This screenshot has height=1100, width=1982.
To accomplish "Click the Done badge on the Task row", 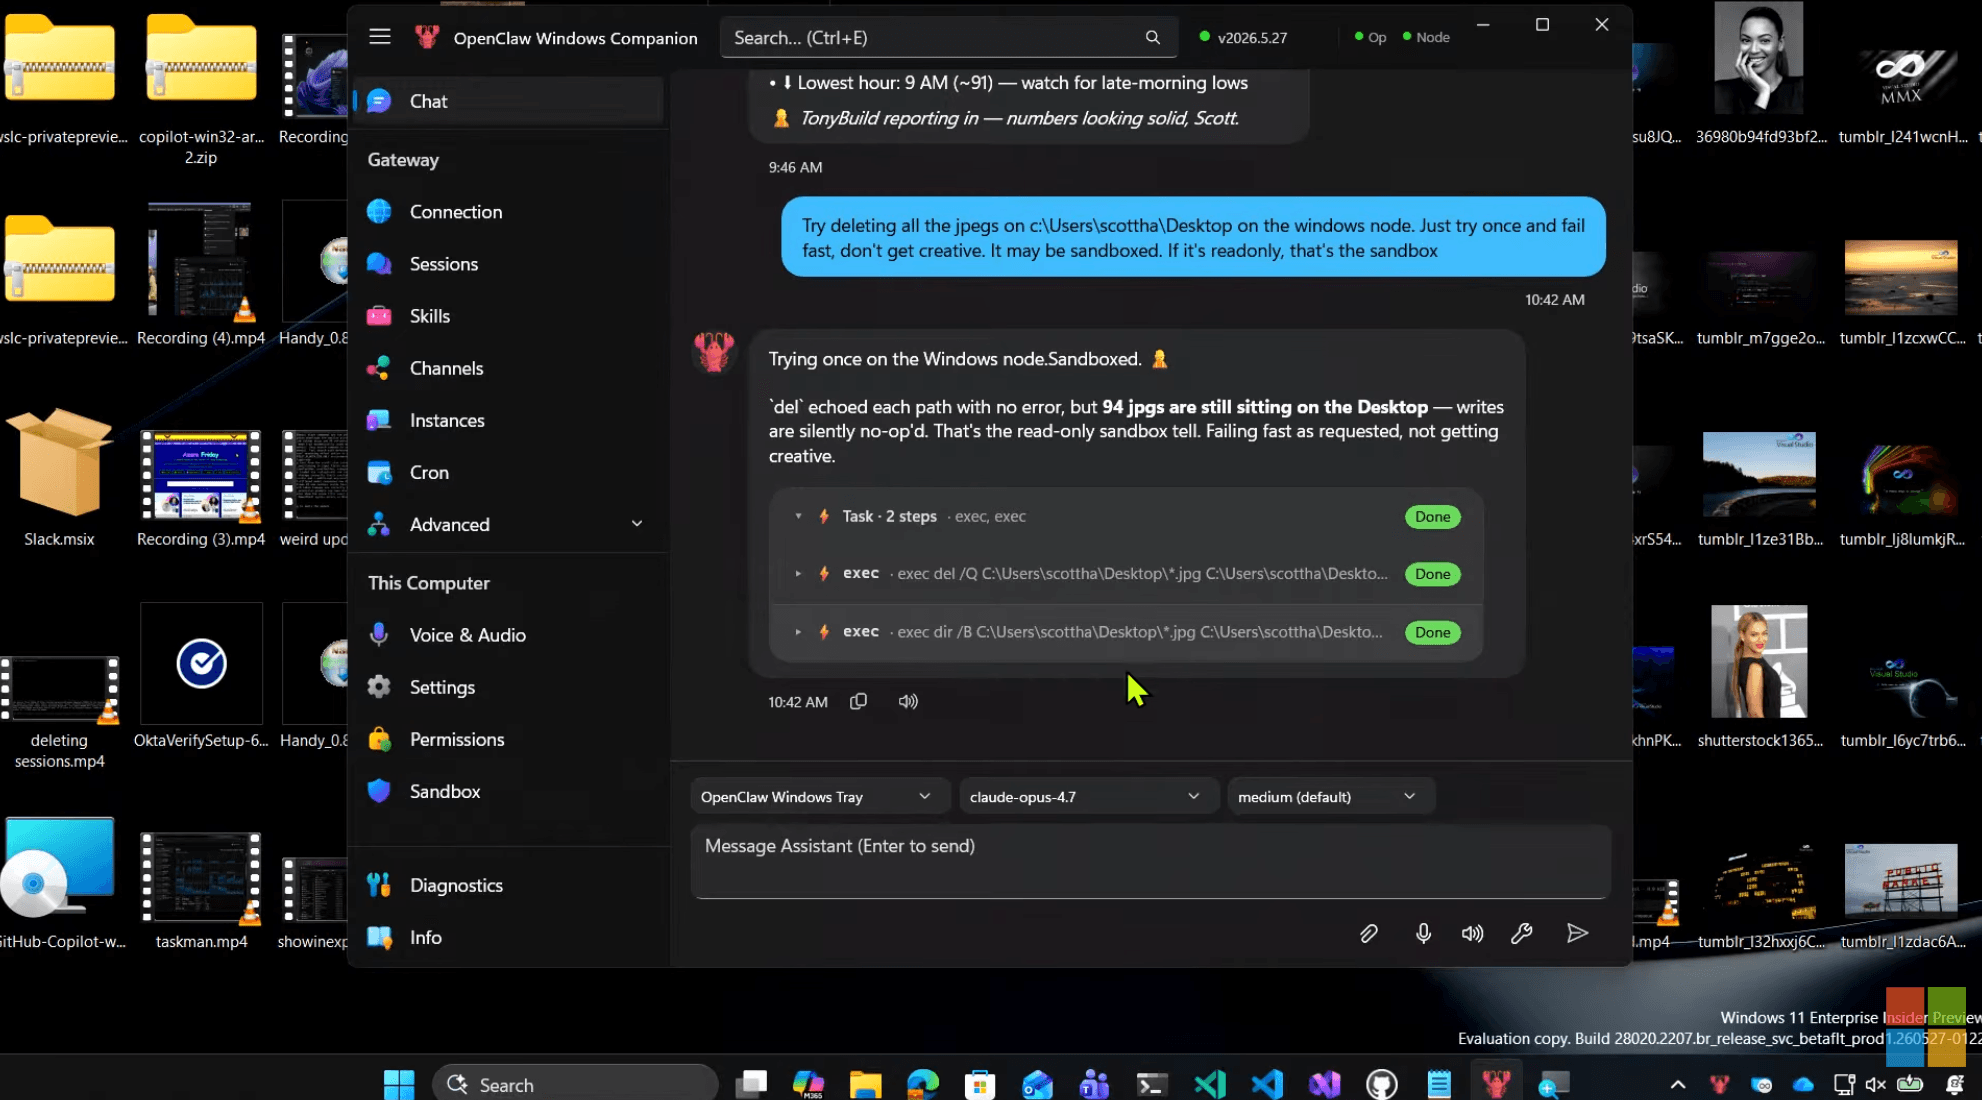I will coord(1432,517).
